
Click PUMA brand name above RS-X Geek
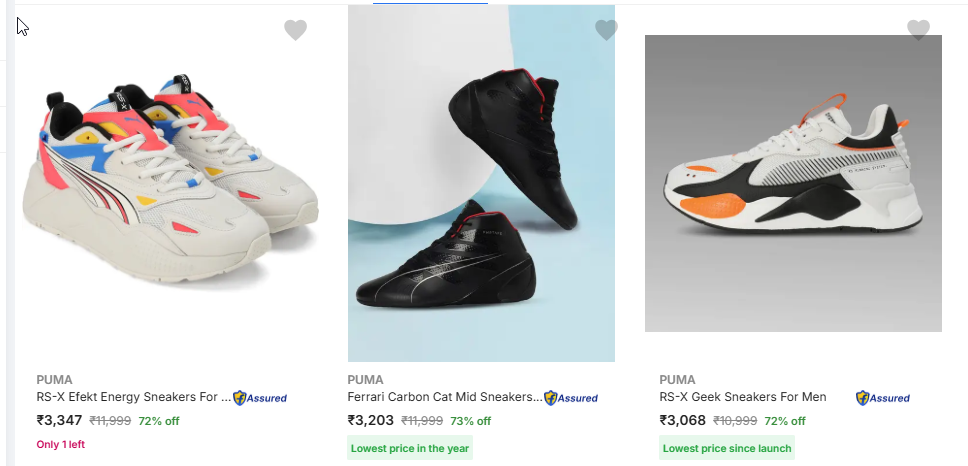pos(678,380)
